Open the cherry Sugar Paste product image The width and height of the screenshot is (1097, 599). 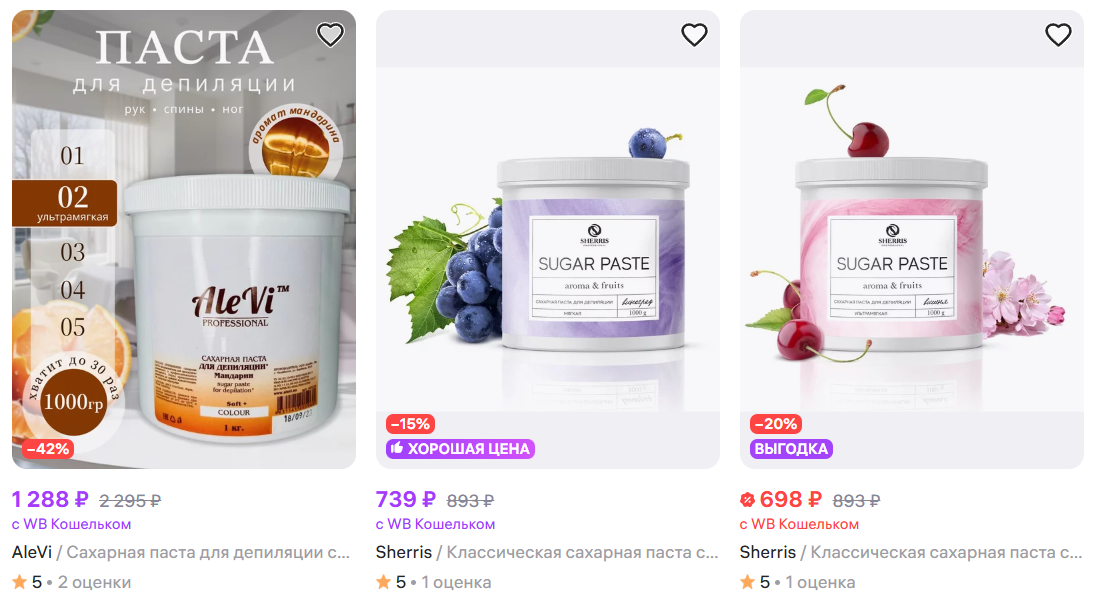[x=912, y=239]
